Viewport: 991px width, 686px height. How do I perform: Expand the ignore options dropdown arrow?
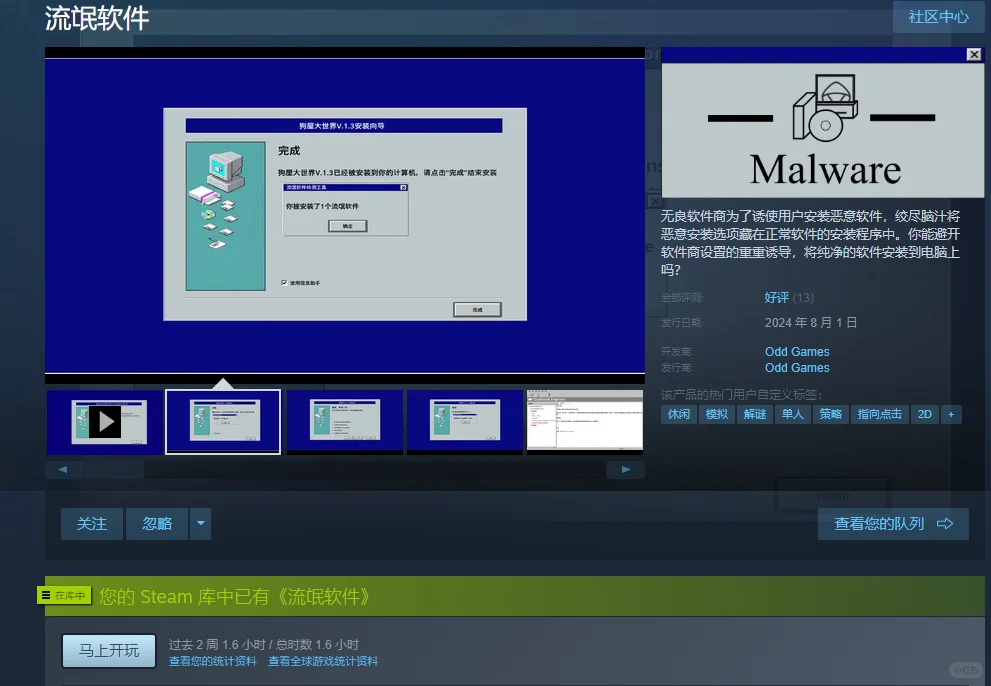point(200,524)
